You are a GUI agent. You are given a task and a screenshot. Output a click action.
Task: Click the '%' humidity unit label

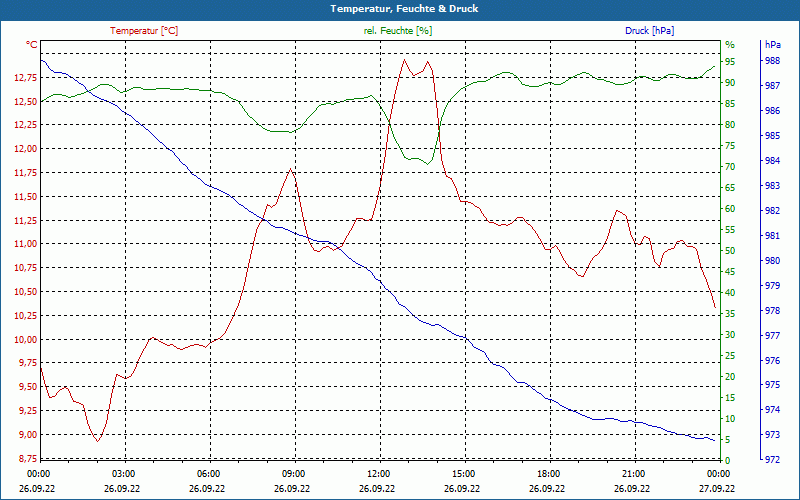pyautogui.click(x=730, y=45)
